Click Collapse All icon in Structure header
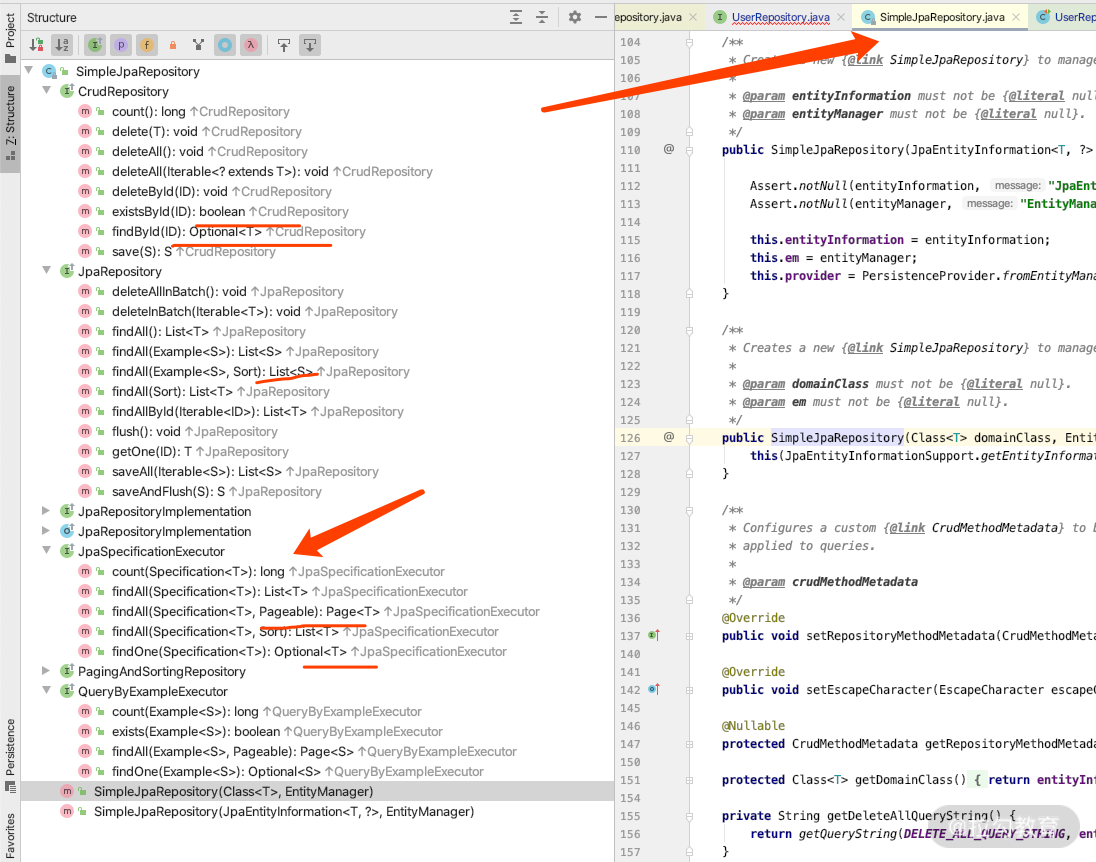The image size is (1096, 862). (x=542, y=17)
